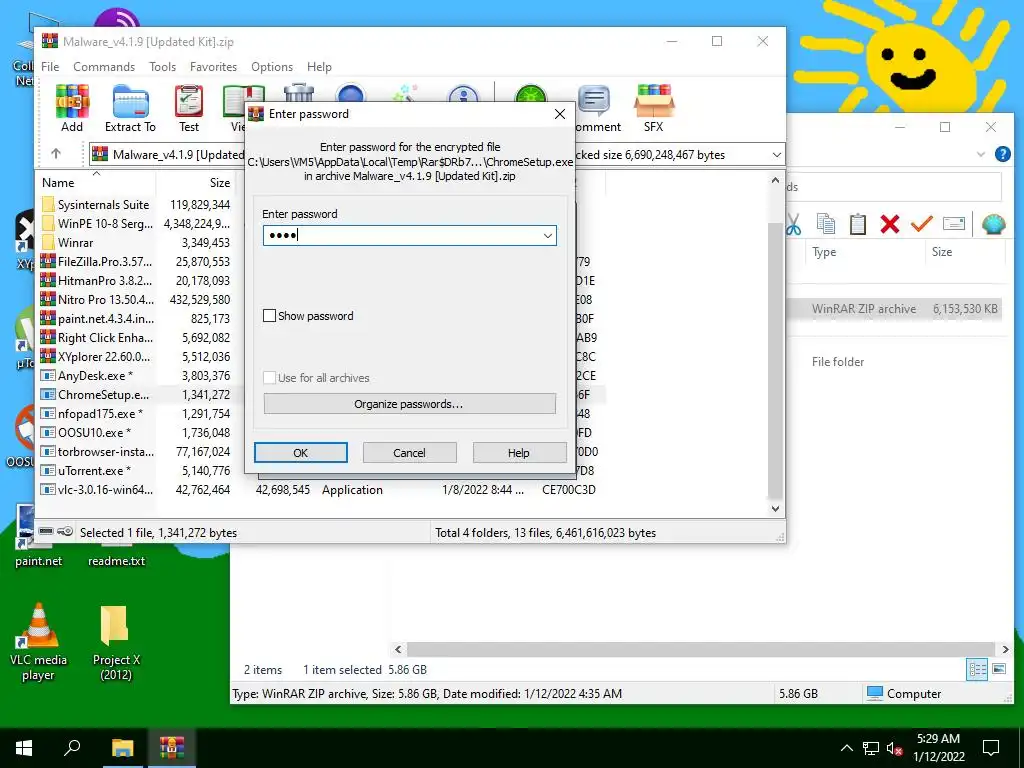1024x768 pixels.
Task: Click blue help question mark in XYplorer
Action: [x=1002, y=154]
